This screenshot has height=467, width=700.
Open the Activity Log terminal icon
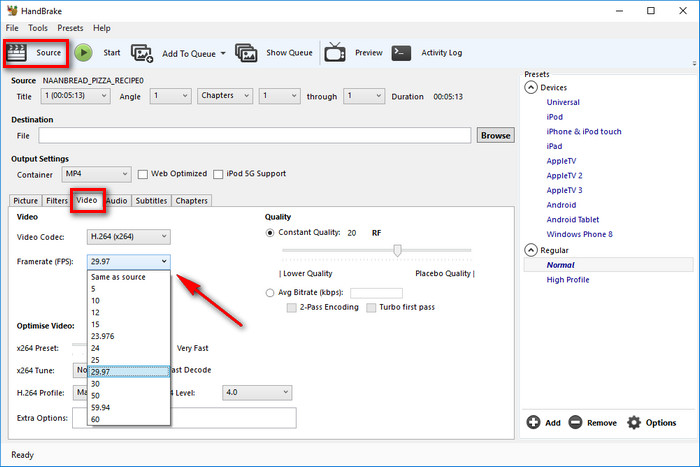coord(401,53)
